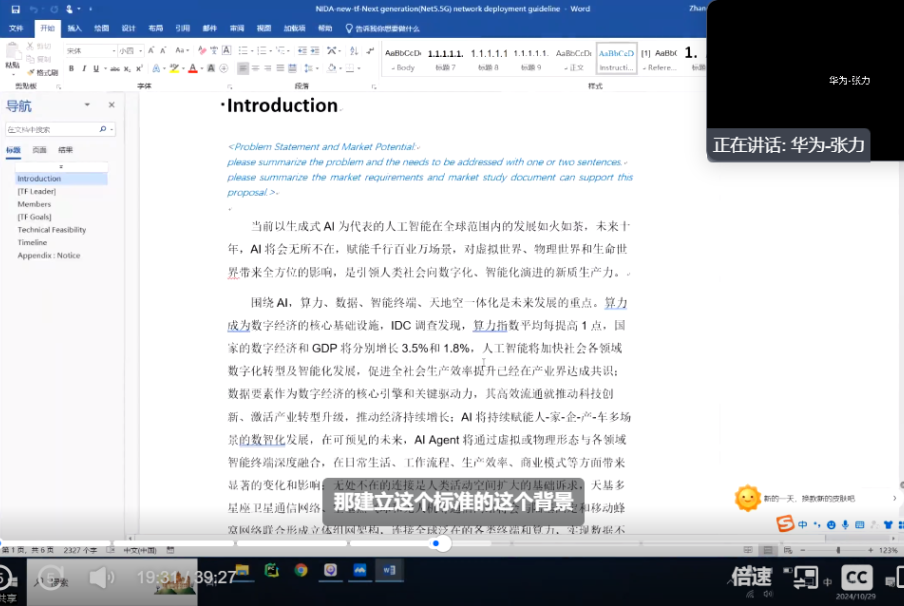
Task: Open the 倍速 playback speed control
Action: pyautogui.click(x=752, y=576)
